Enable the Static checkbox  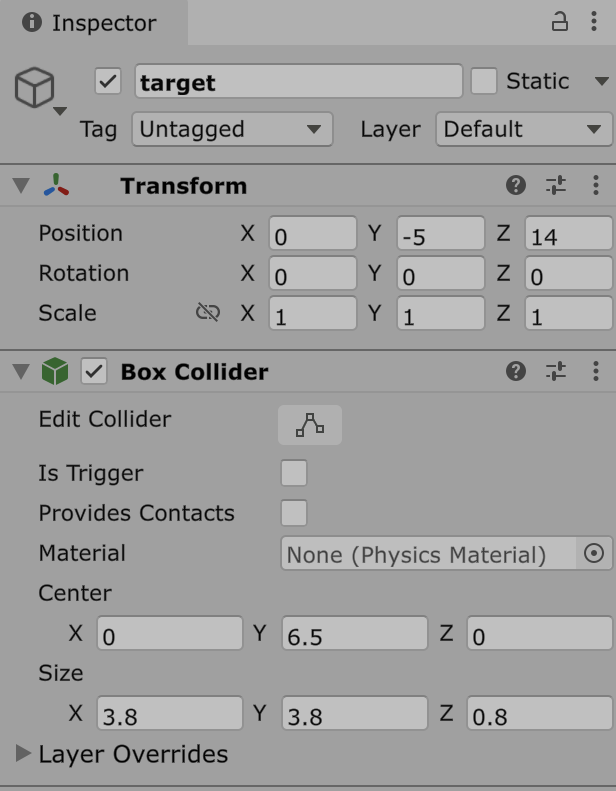[484, 81]
